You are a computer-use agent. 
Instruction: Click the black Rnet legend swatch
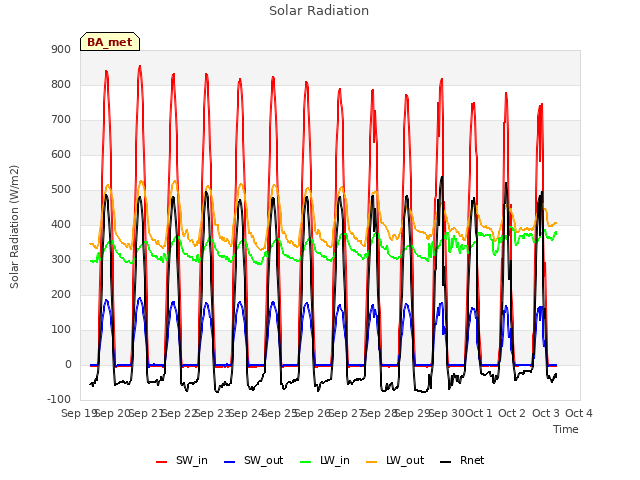pyautogui.click(x=445, y=462)
